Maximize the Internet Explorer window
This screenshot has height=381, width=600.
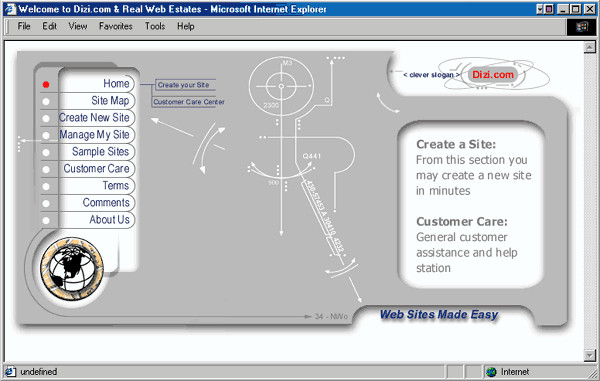tap(575, 9)
